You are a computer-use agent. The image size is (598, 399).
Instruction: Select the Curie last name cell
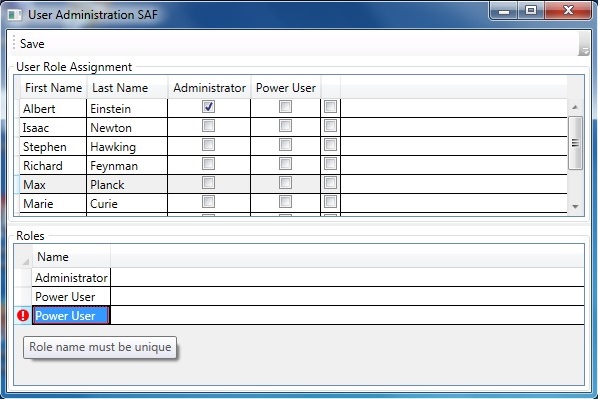coord(127,204)
